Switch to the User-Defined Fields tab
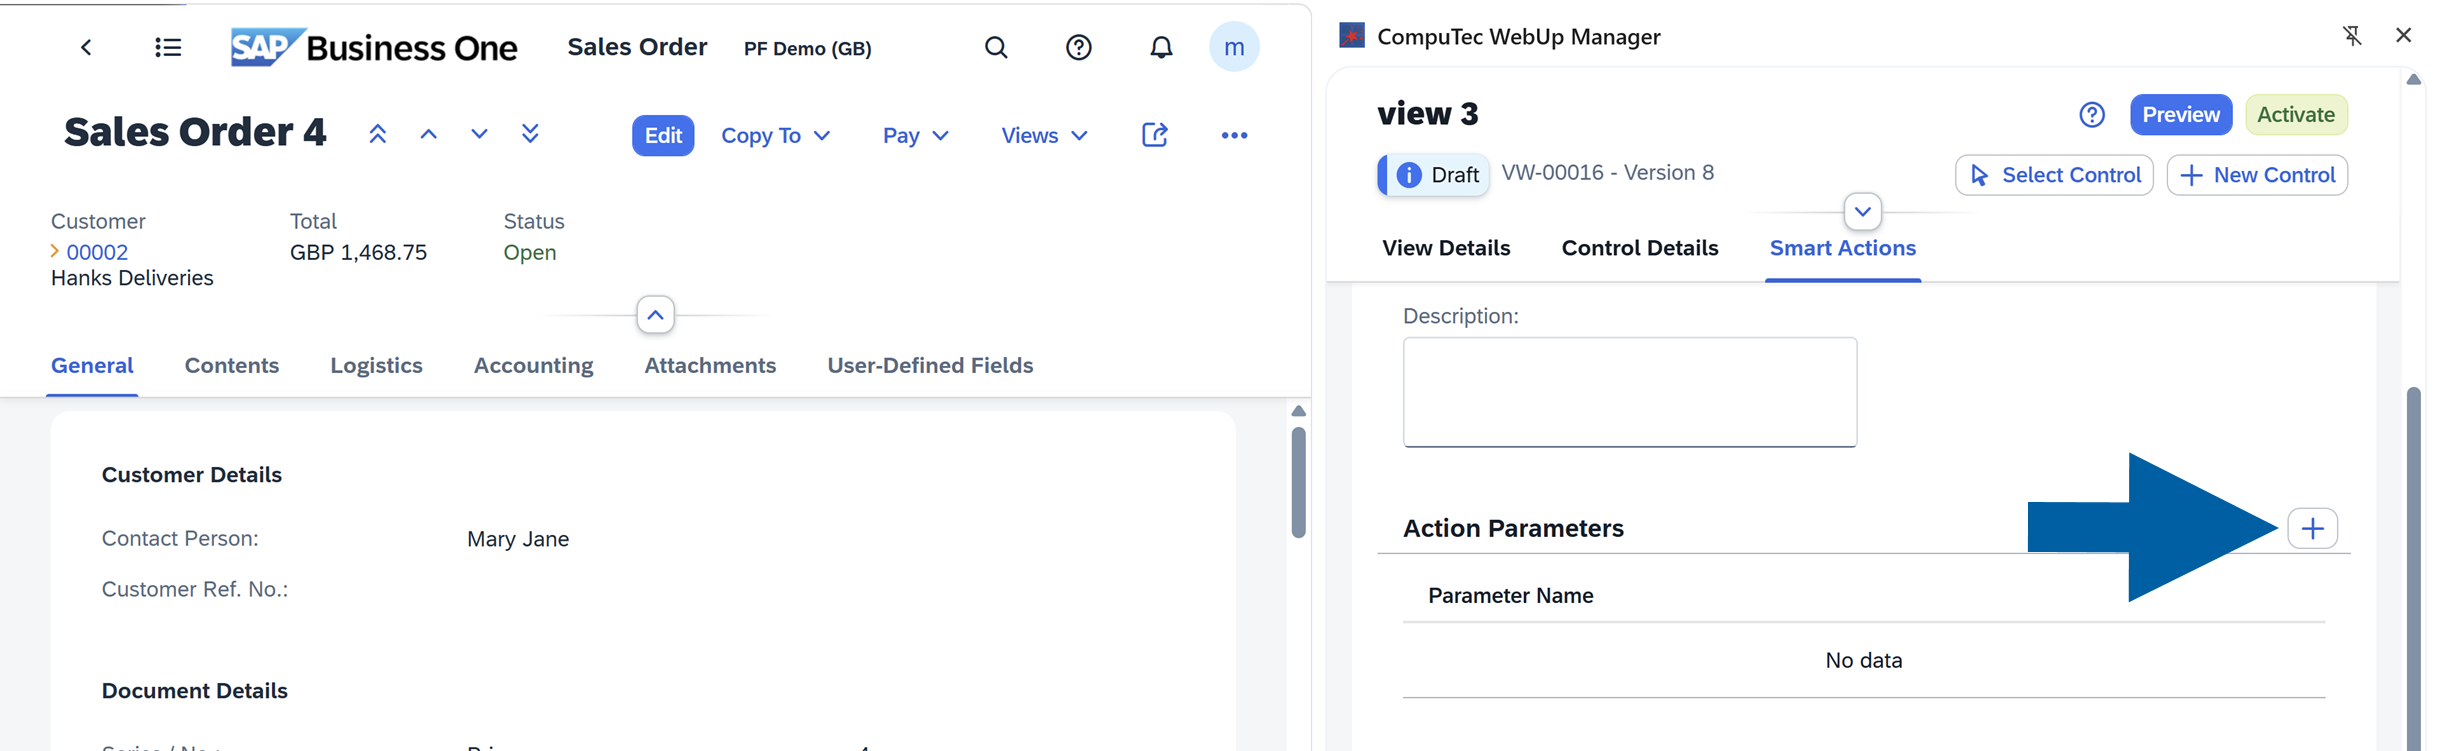The width and height of the screenshot is (2440, 751). click(x=930, y=365)
